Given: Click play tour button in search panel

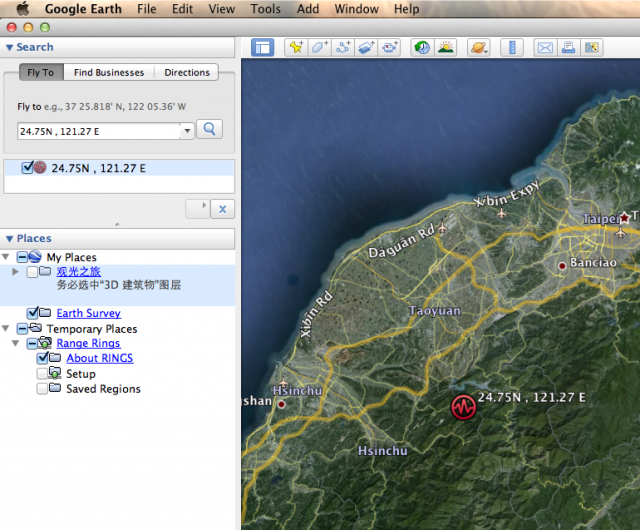Looking at the screenshot, I should coord(198,209).
